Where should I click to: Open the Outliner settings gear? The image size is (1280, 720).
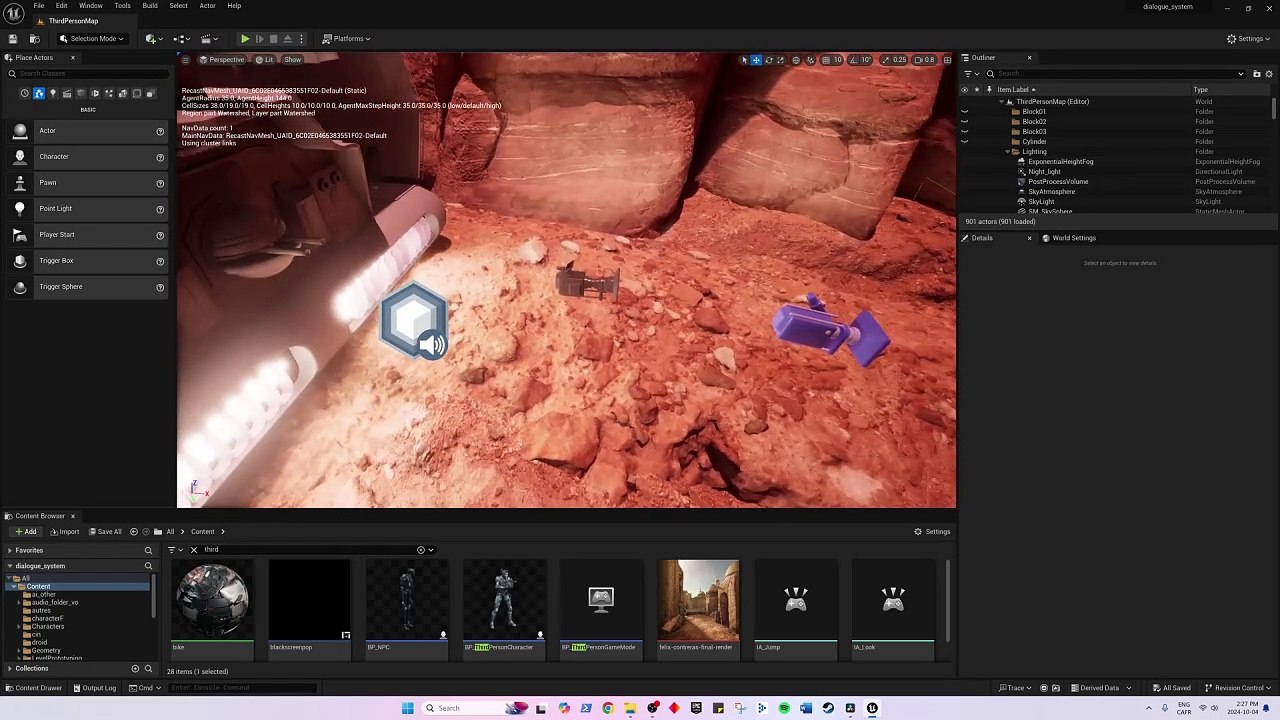1269,74
